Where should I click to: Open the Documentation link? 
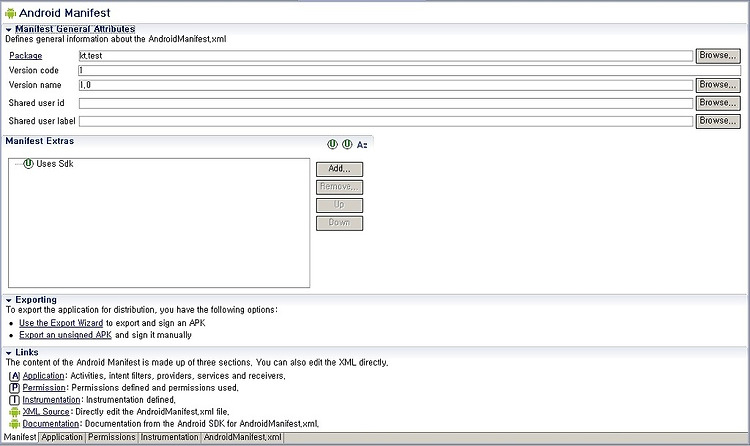pos(51,424)
